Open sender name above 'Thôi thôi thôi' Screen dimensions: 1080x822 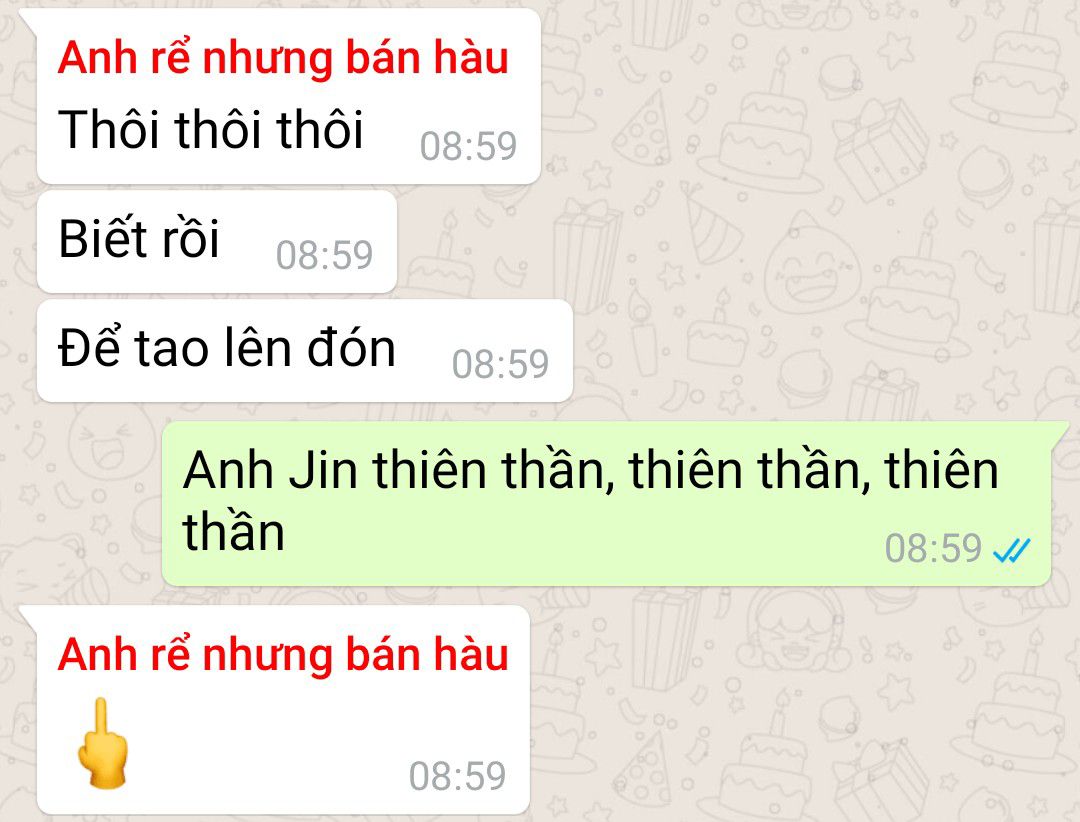point(283,58)
